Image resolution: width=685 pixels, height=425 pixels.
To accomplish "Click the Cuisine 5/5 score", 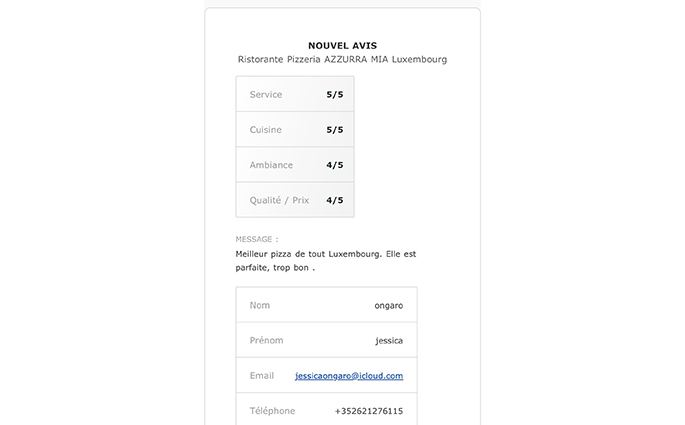I will pos(335,130).
